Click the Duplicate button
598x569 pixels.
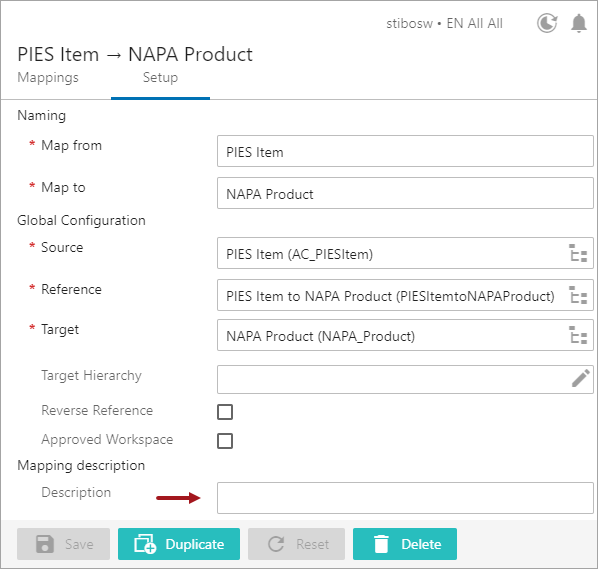tap(179, 544)
